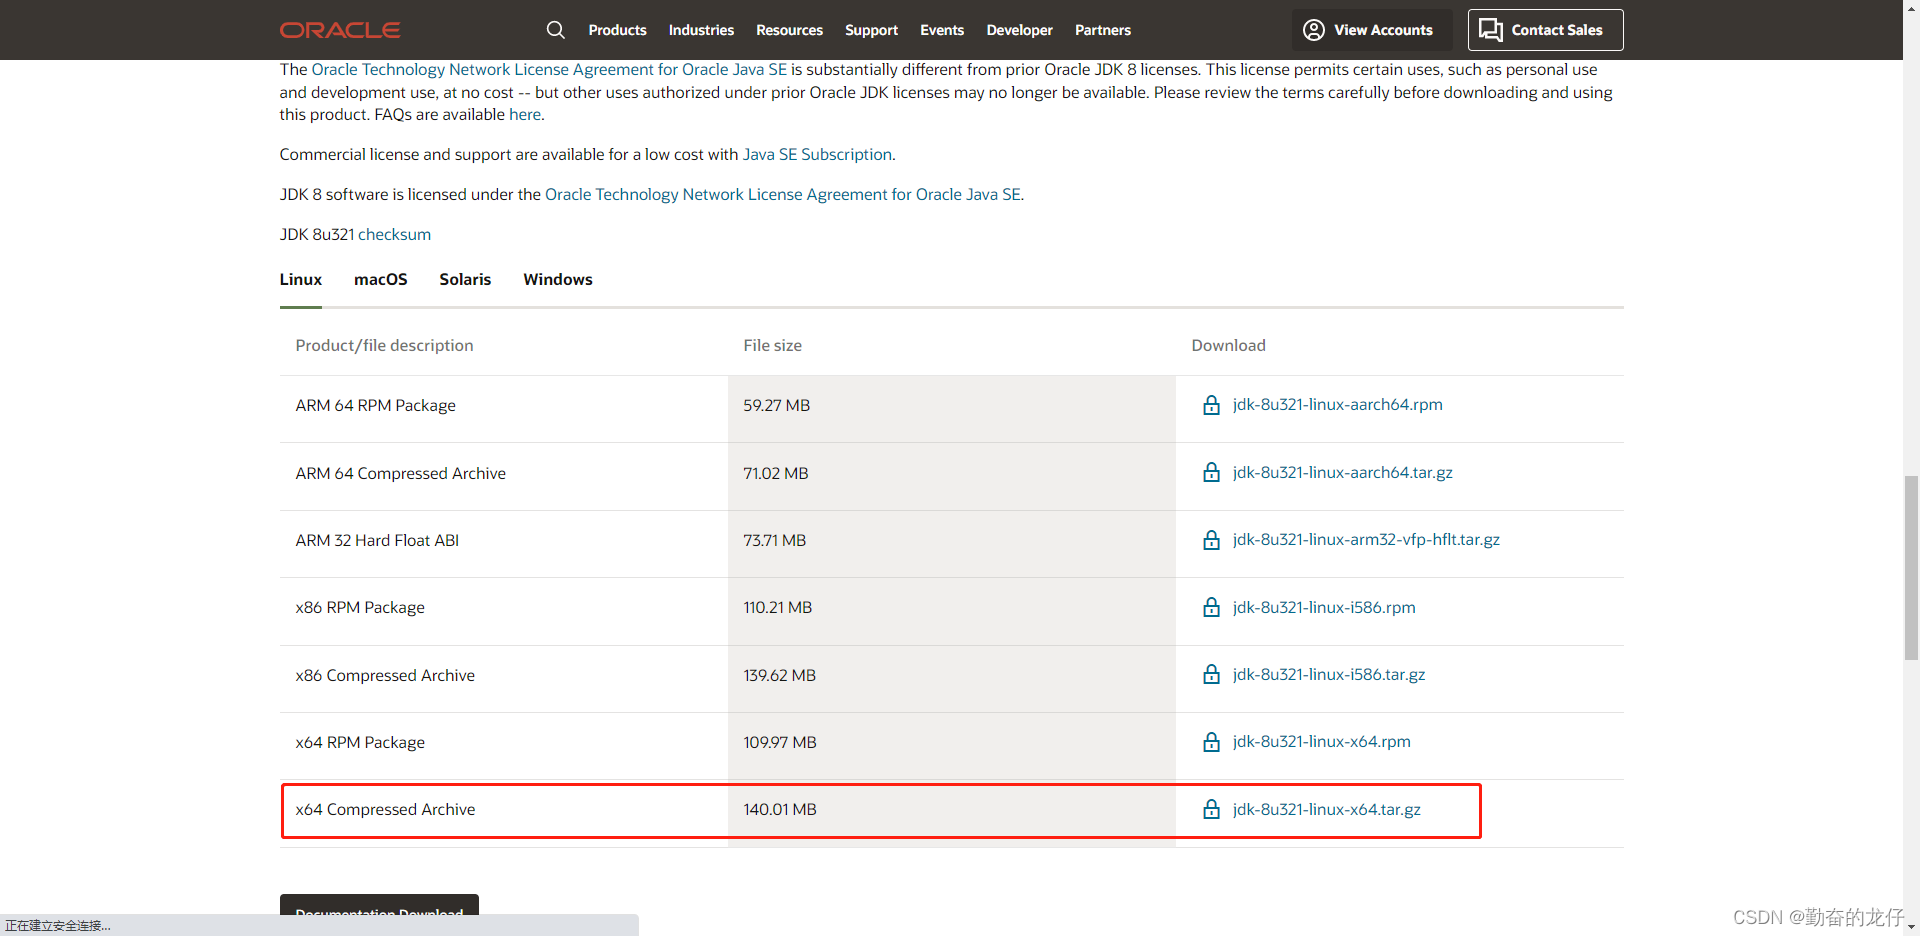Download jdk-8u321-linux-x64.rpm
The width and height of the screenshot is (1920, 936).
[x=1321, y=742]
